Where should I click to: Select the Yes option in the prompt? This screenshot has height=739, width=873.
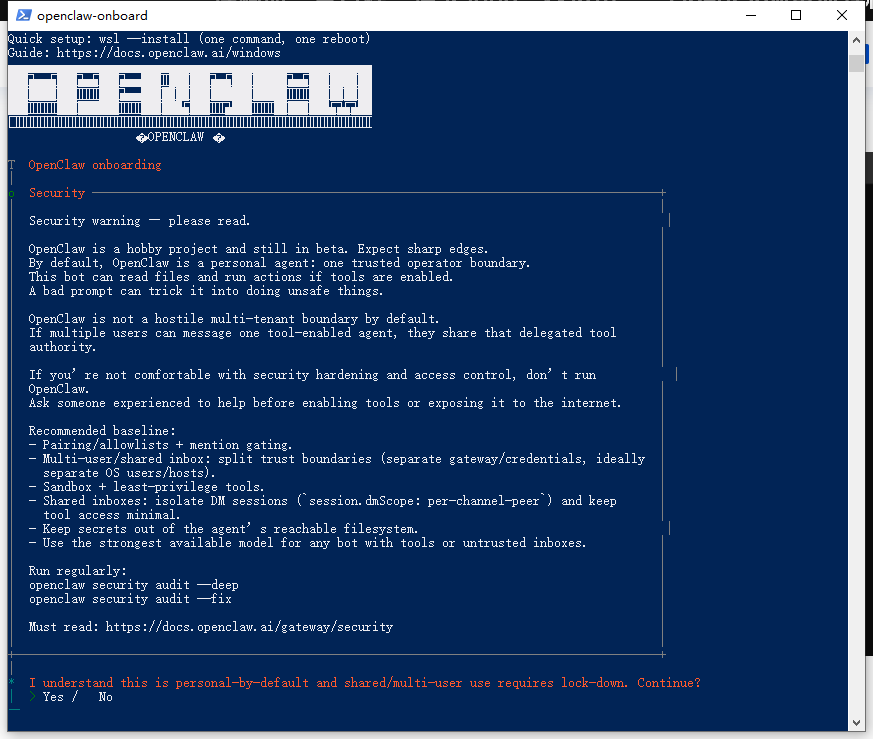53,697
